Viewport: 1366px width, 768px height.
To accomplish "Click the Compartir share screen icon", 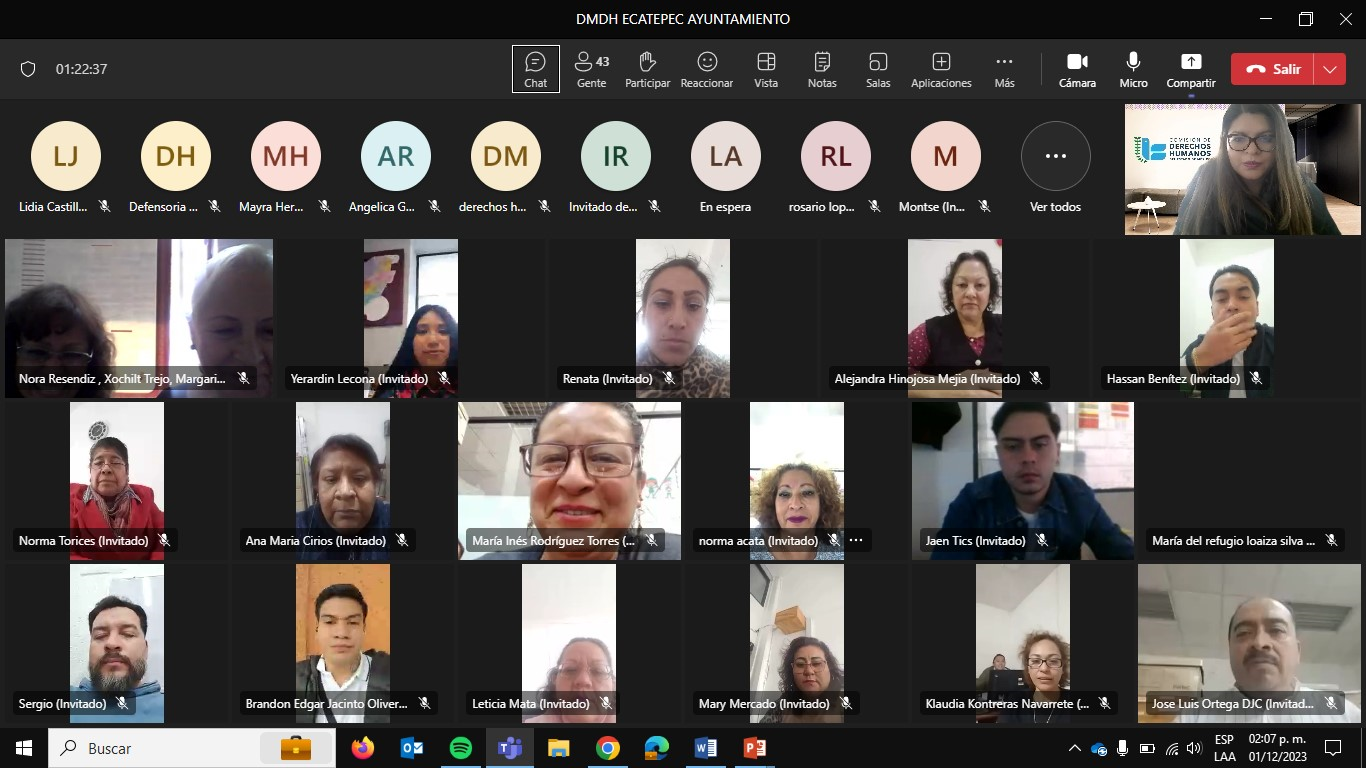I will (x=1190, y=69).
